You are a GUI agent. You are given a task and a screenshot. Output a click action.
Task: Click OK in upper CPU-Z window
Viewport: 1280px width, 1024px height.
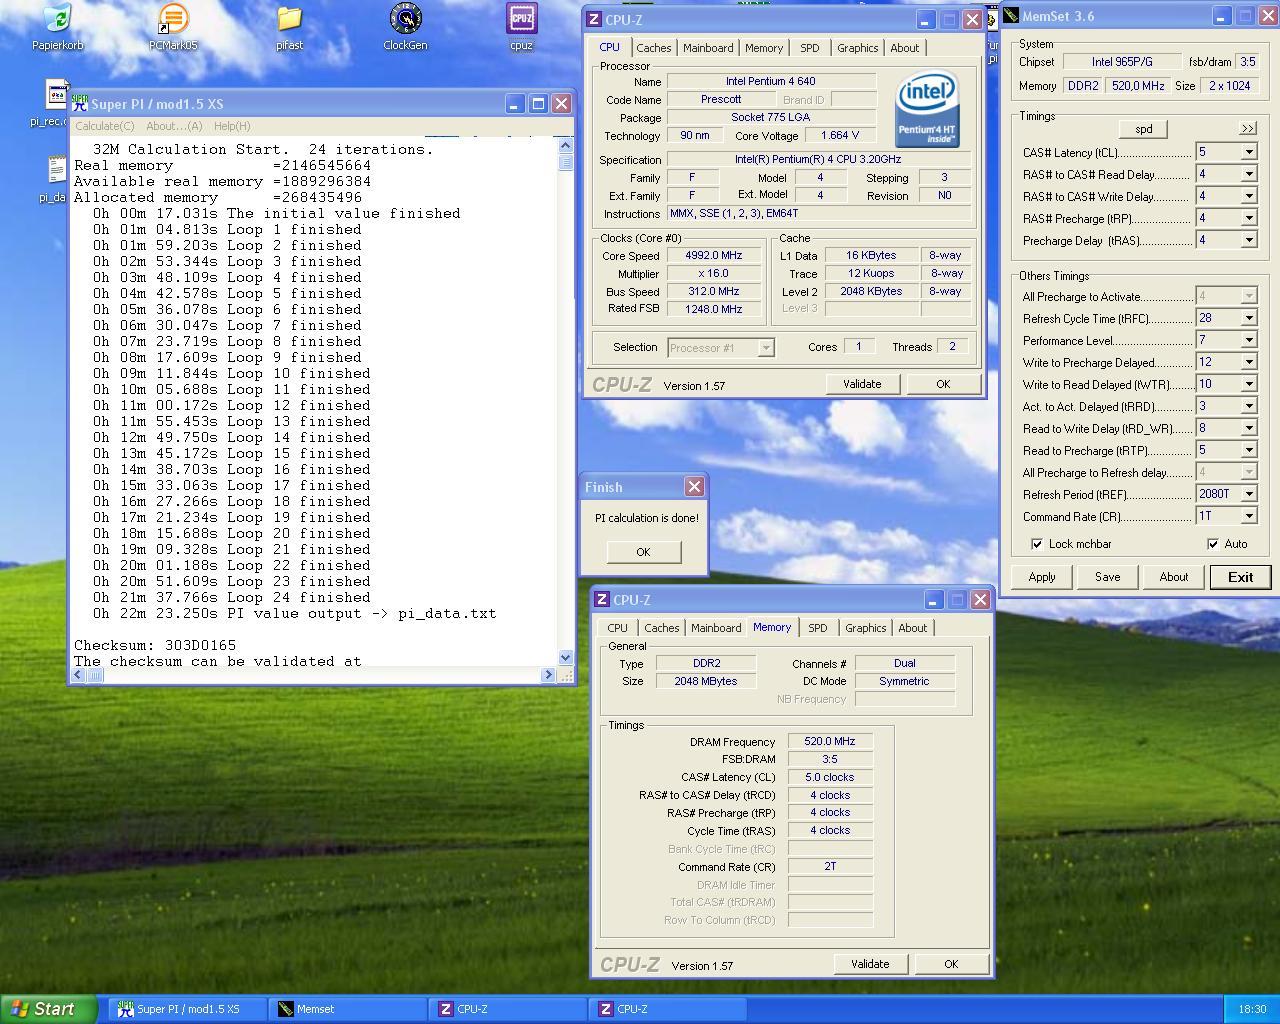coord(943,384)
